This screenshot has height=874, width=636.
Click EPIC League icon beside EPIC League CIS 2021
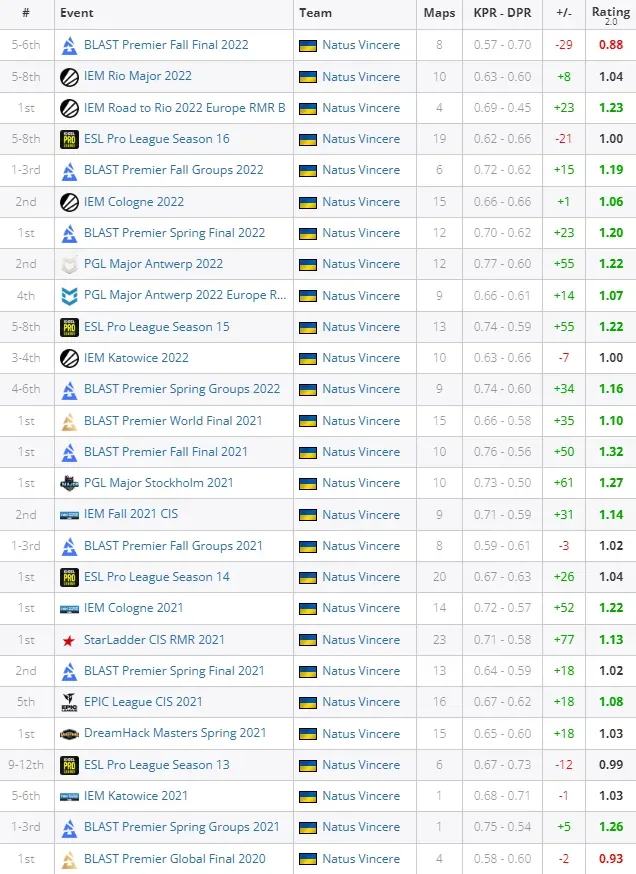pyautogui.click(x=69, y=702)
